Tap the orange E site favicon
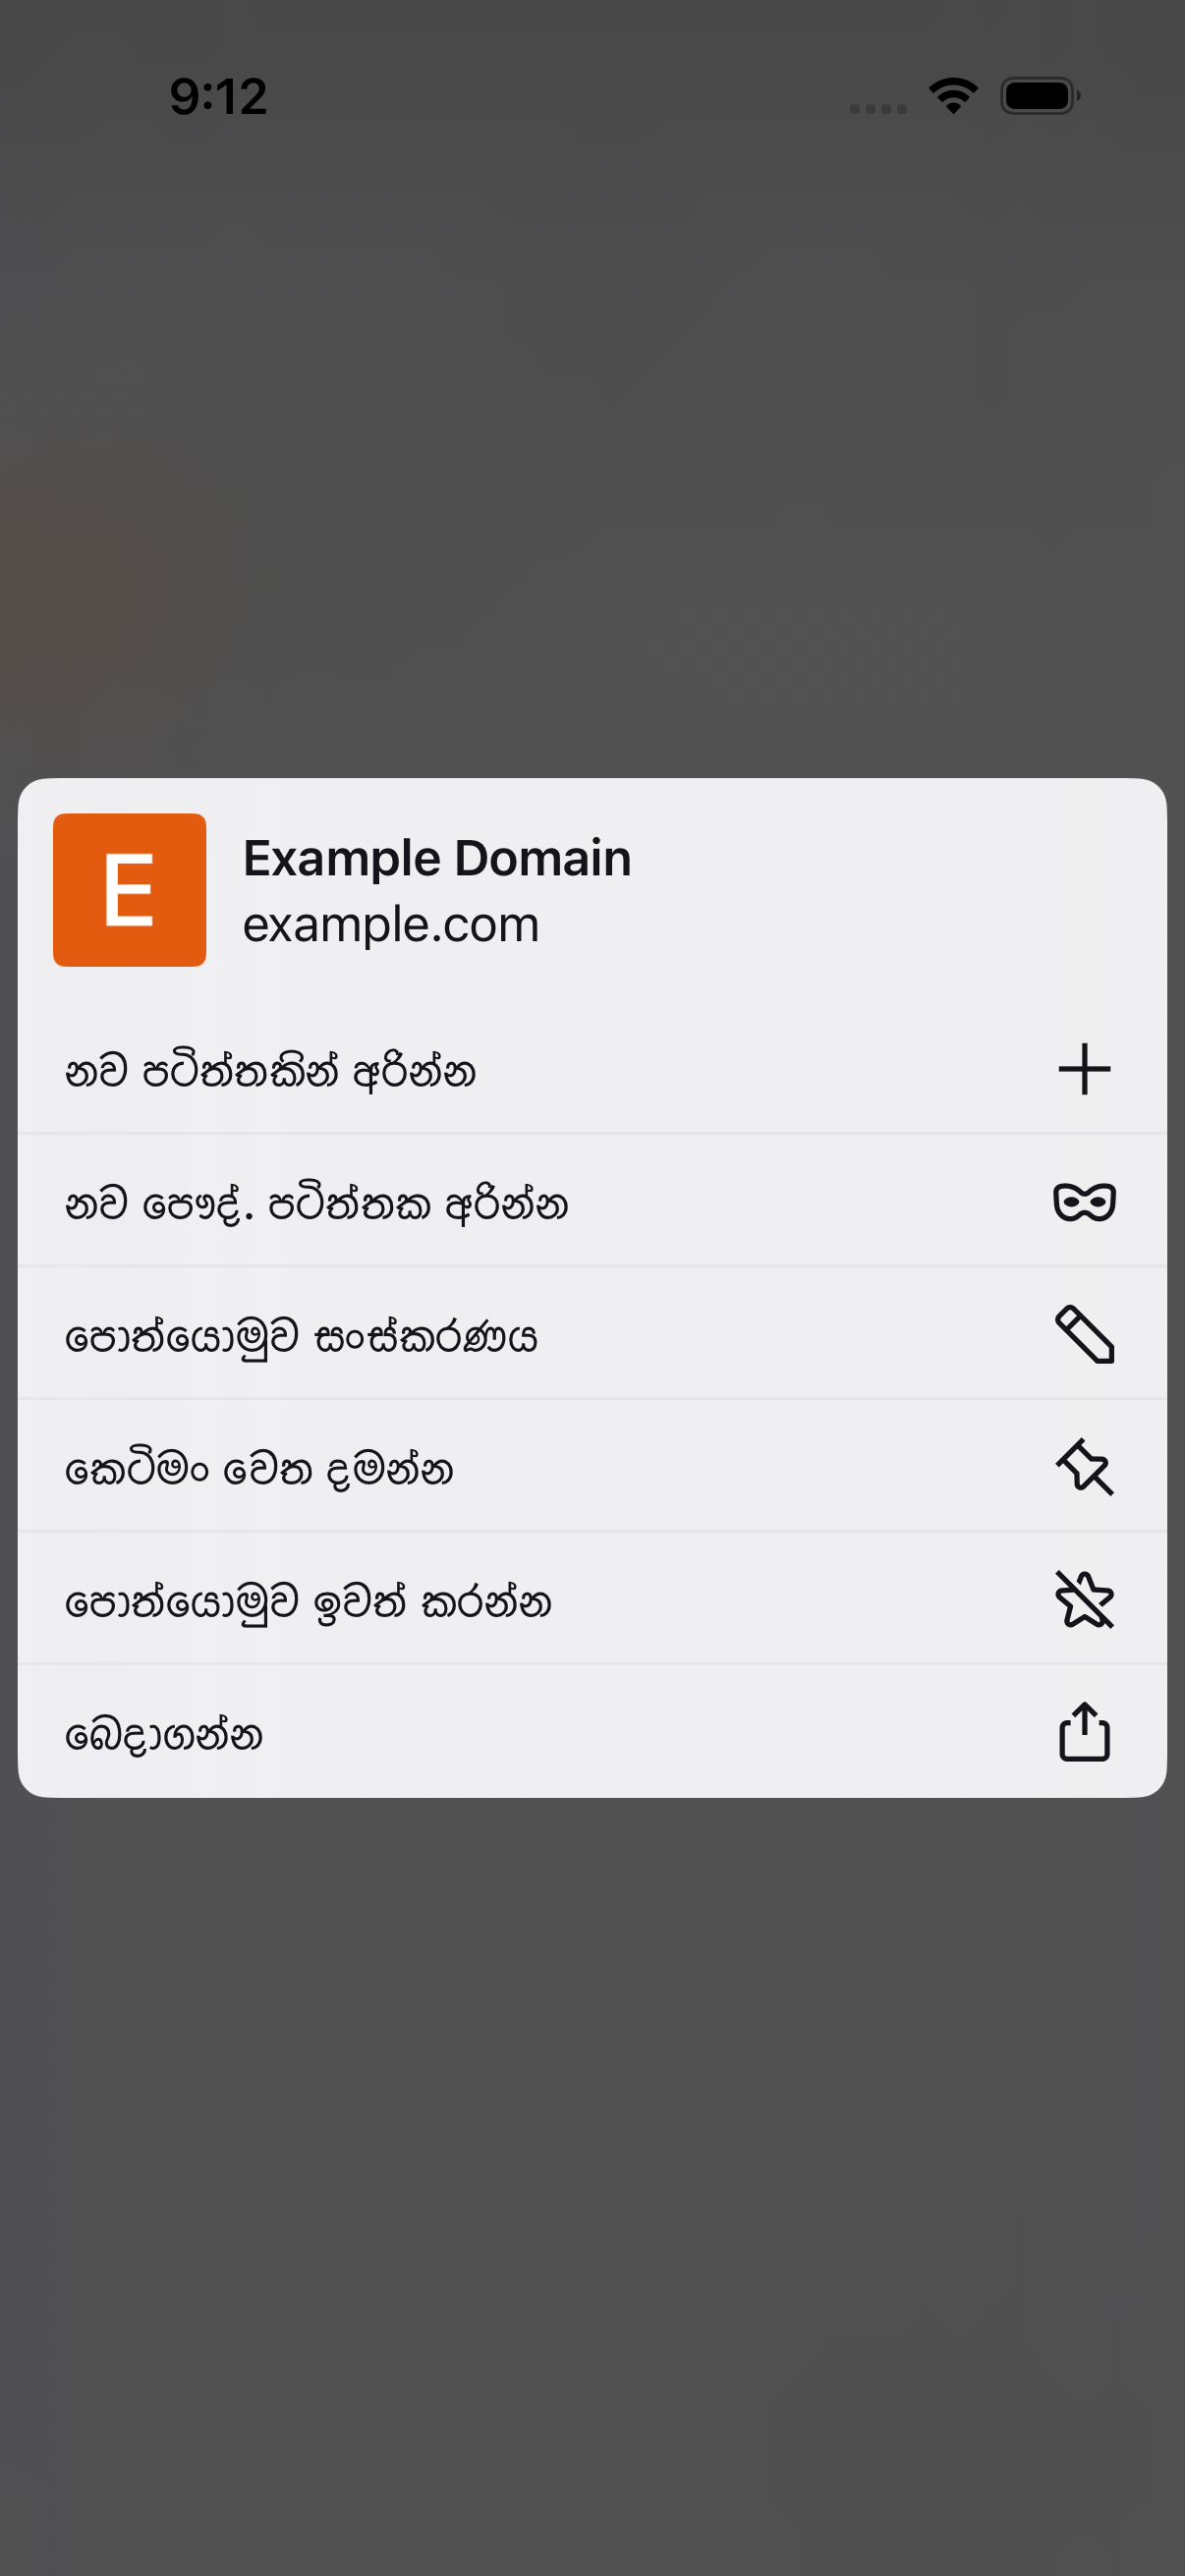 pos(129,889)
